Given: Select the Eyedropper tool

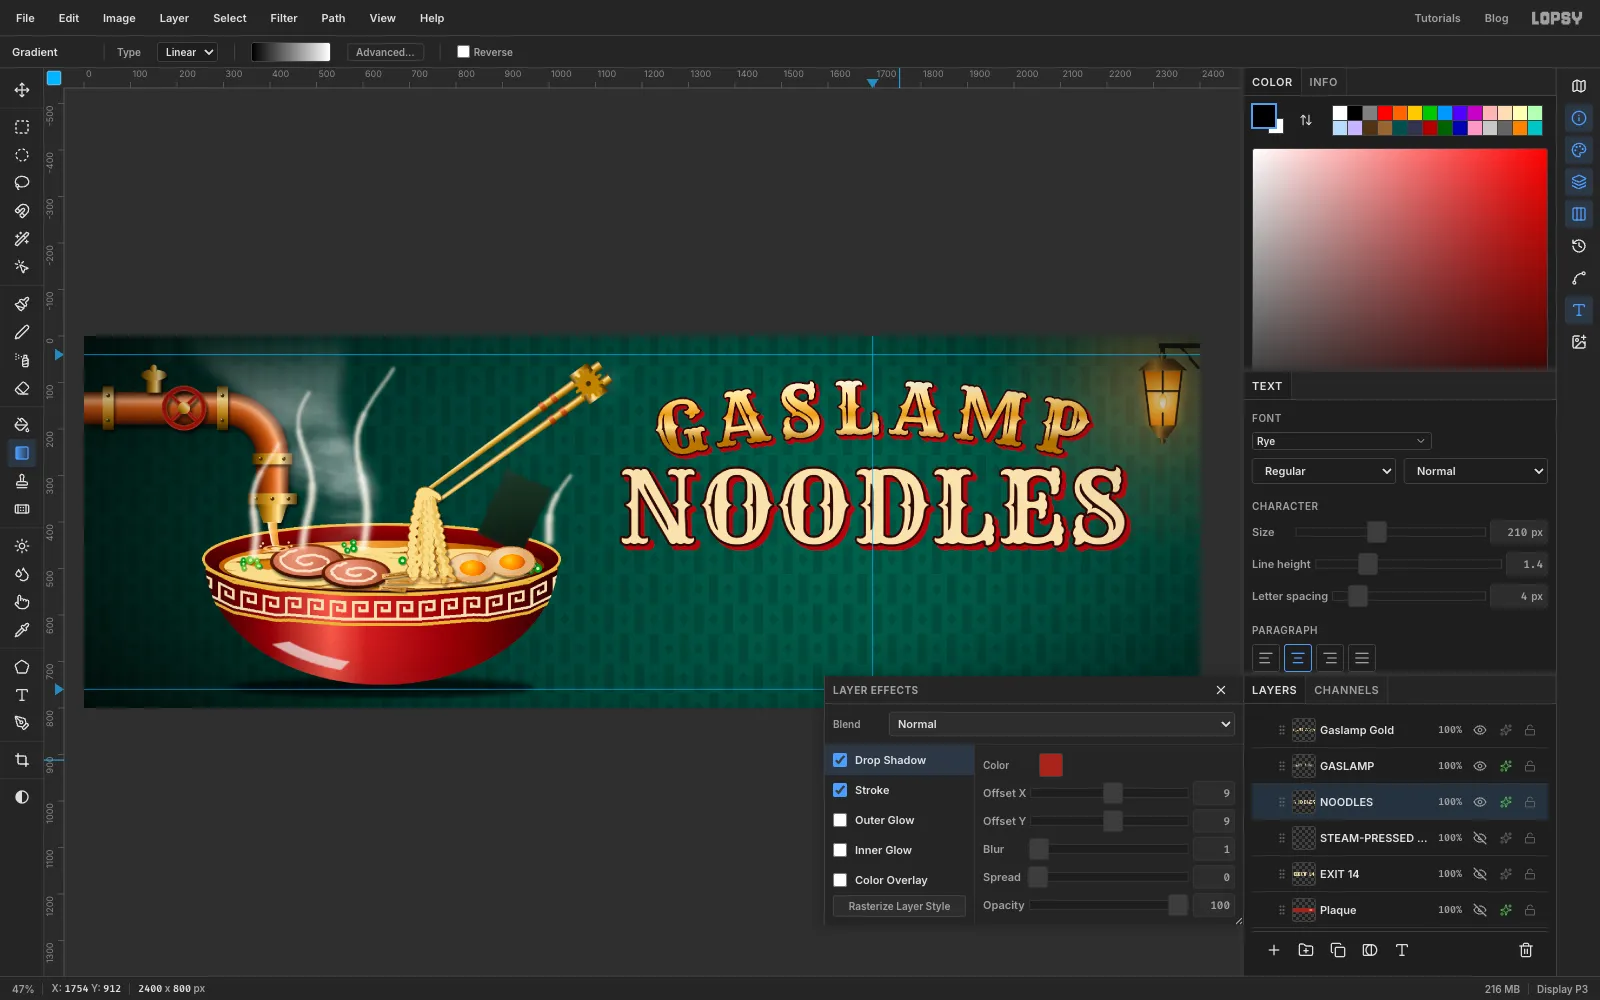Looking at the screenshot, I should [22, 630].
